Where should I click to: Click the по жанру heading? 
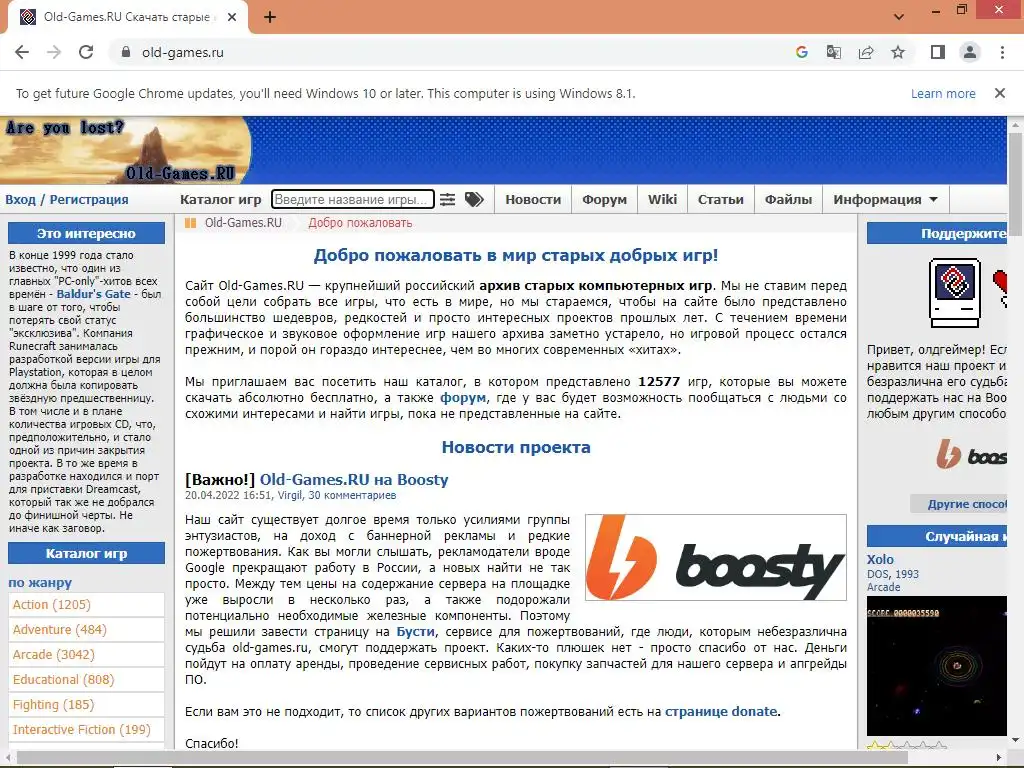point(40,583)
